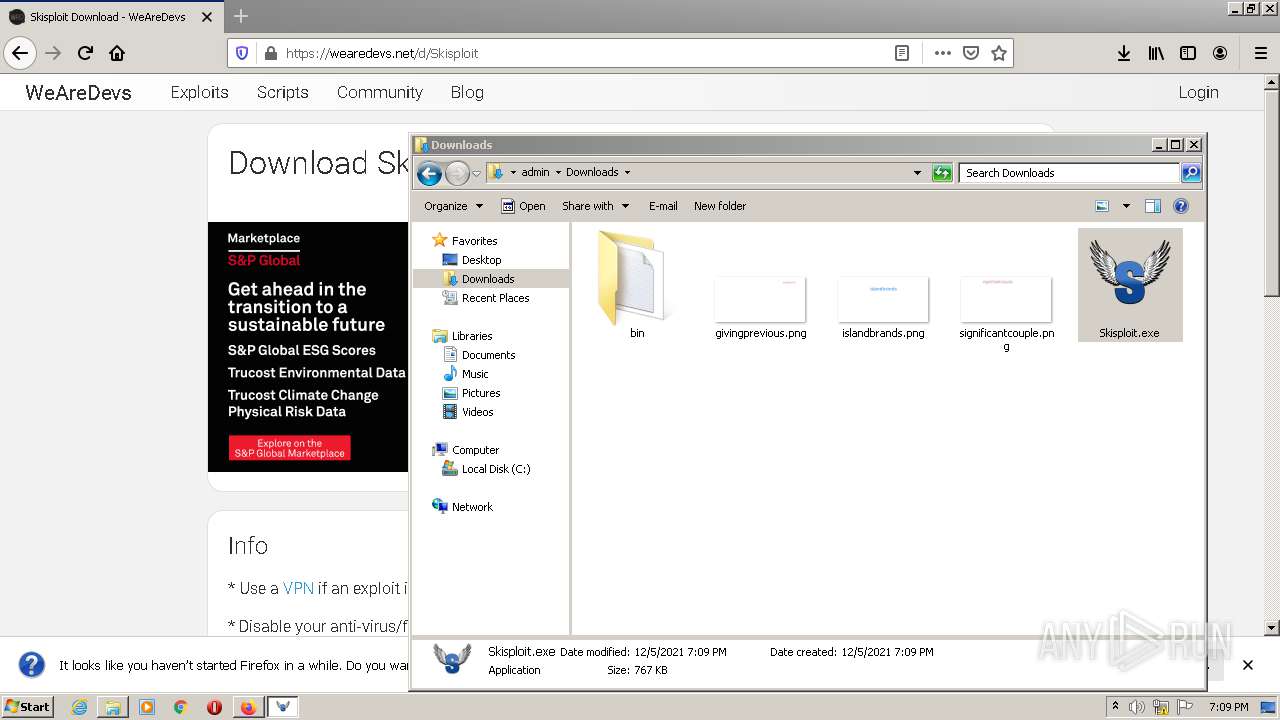Open Explorer help icon
1280x720 pixels.
[x=1180, y=206]
